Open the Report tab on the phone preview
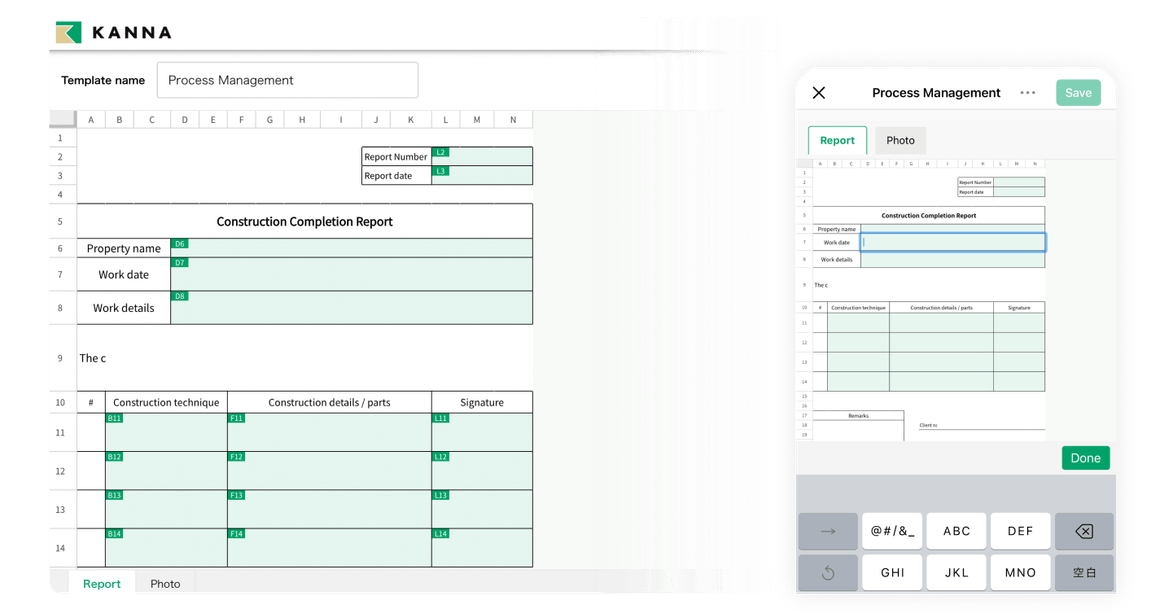The height and width of the screenshot is (614, 1160). (x=837, y=140)
